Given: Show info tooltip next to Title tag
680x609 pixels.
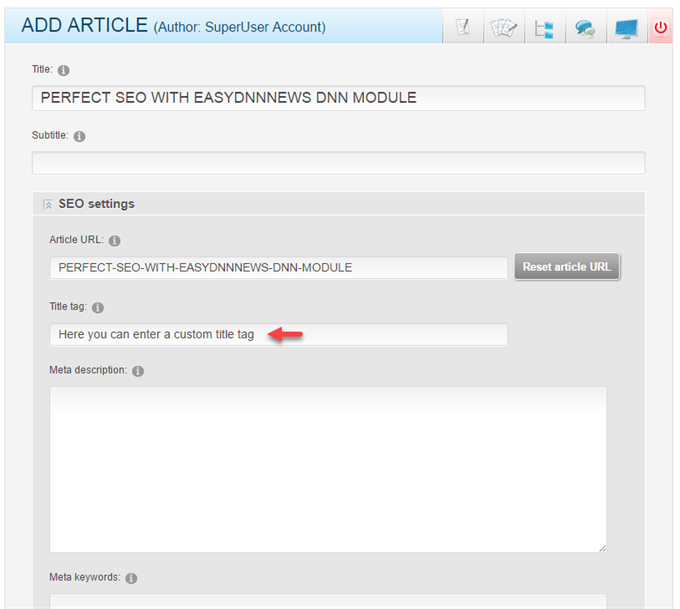Looking at the screenshot, I should click(x=98, y=308).
